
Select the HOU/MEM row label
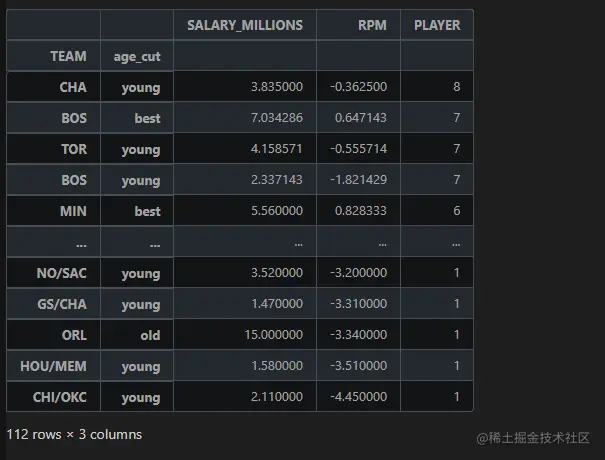(53, 366)
